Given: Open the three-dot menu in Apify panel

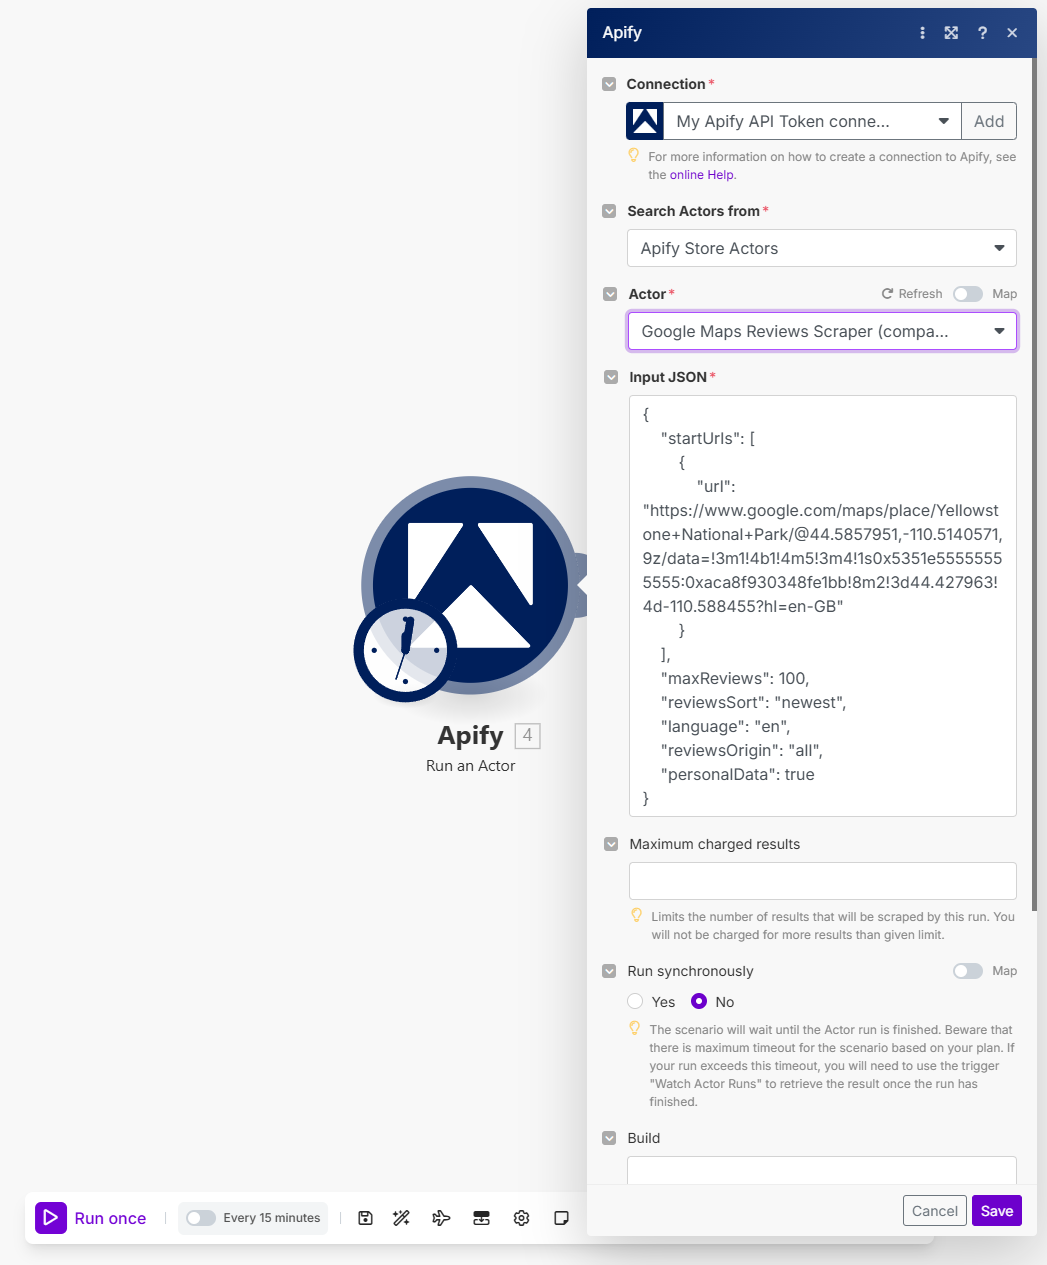Looking at the screenshot, I should pos(922,33).
